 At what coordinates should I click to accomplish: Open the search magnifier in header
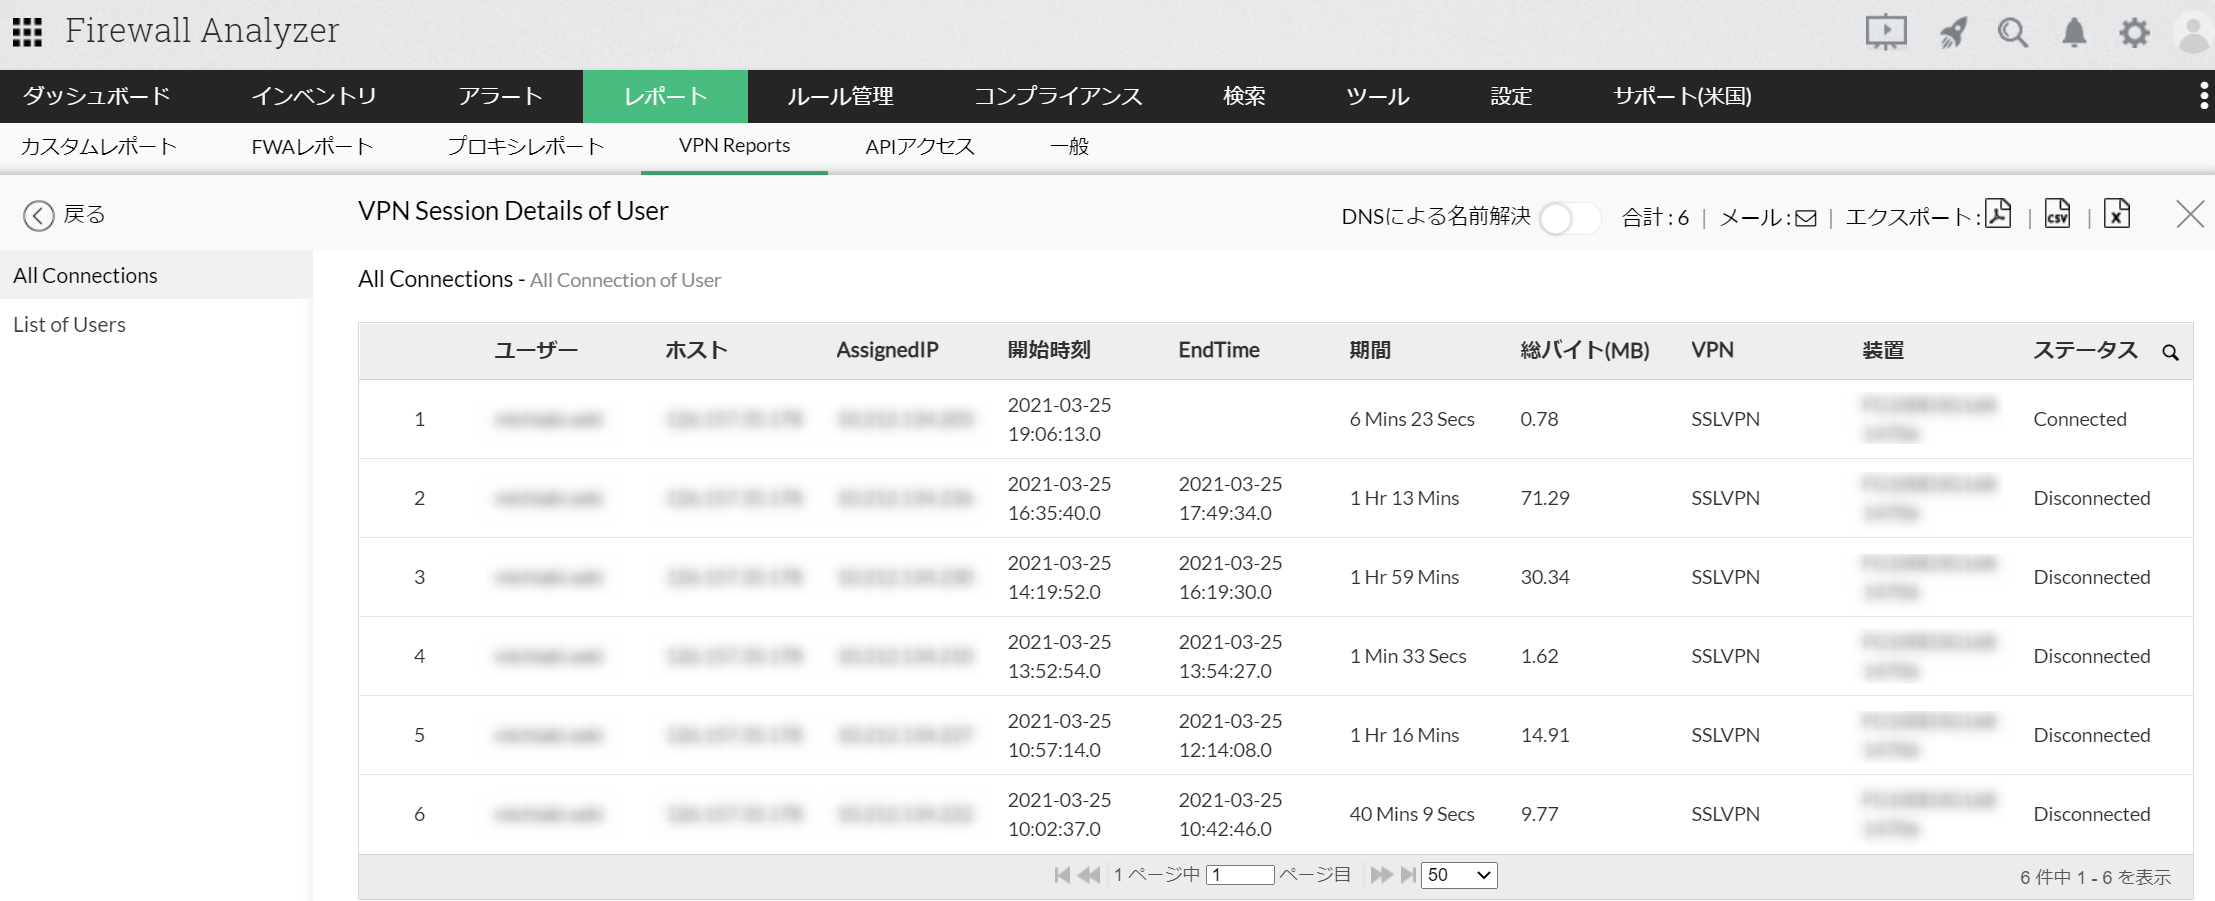click(2012, 33)
